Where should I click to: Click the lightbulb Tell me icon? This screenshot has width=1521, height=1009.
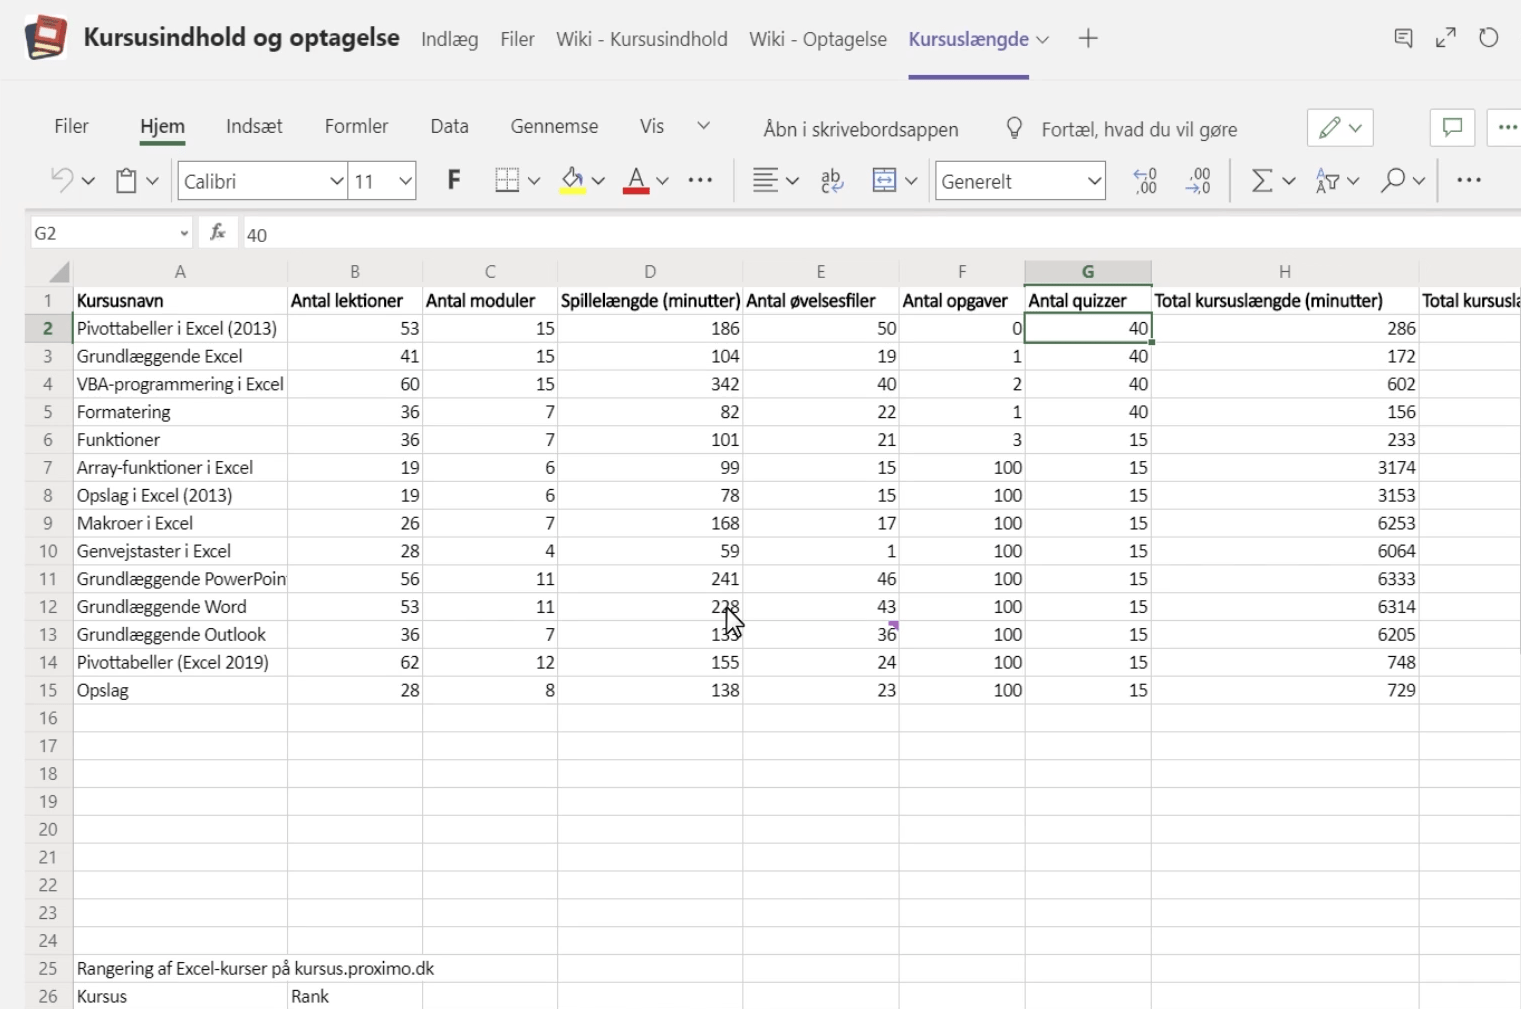(1014, 128)
